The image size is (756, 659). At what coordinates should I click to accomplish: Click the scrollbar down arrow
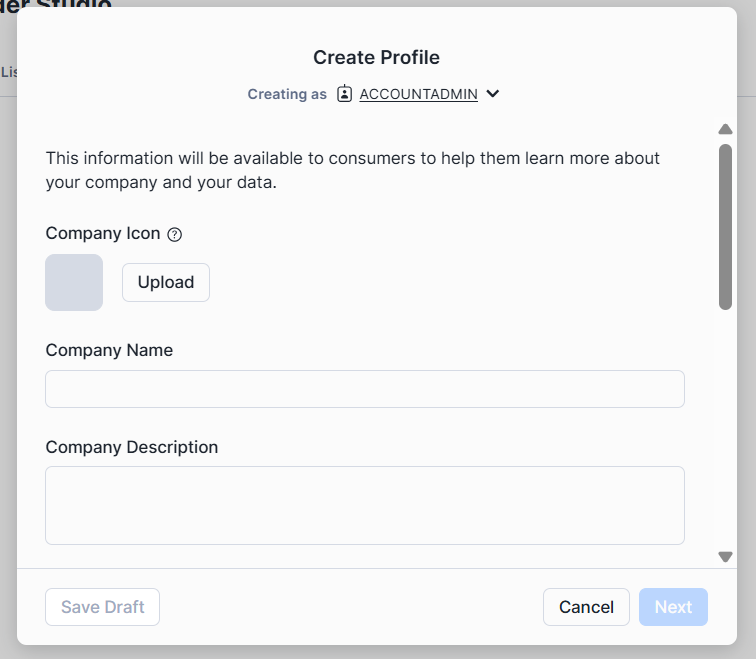(726, 557)
